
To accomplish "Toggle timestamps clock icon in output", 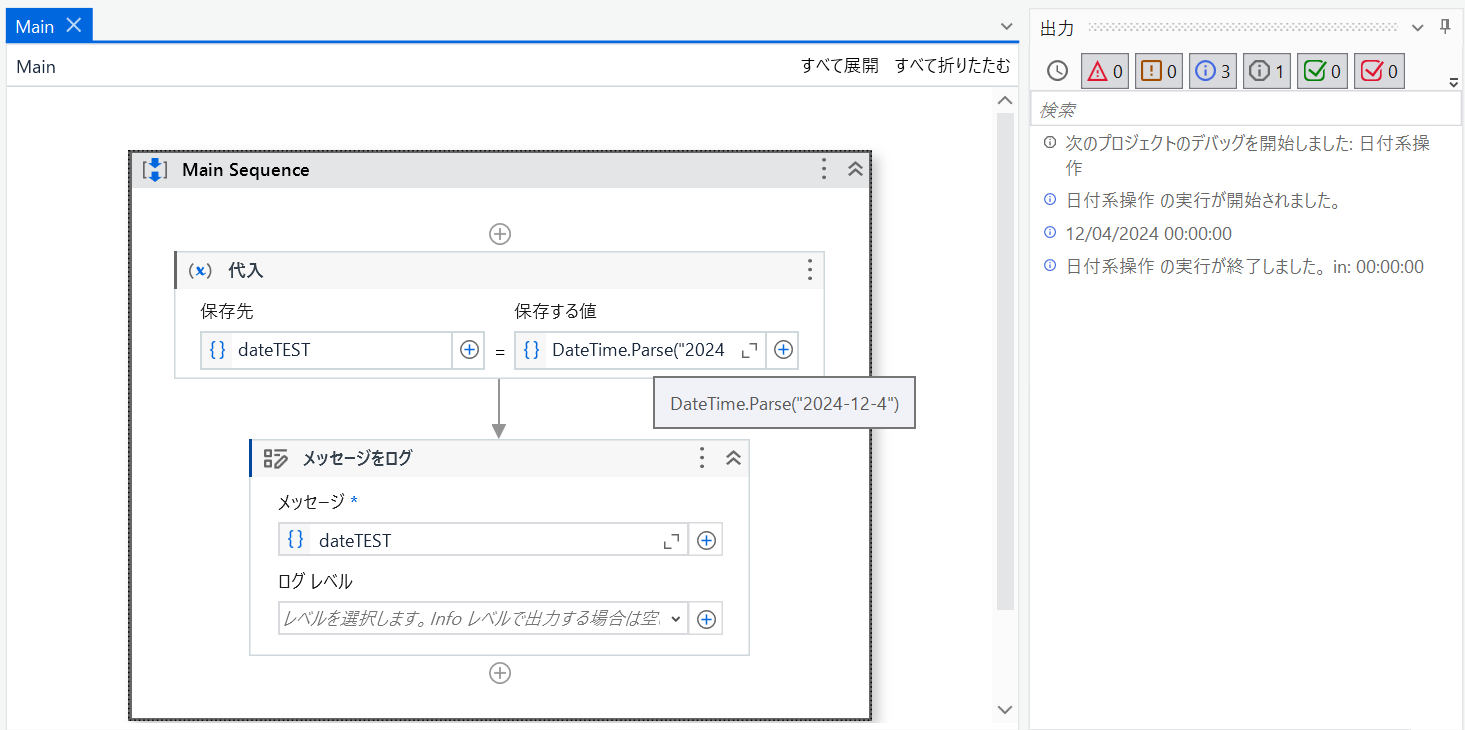I will [x=1057, y=71].
